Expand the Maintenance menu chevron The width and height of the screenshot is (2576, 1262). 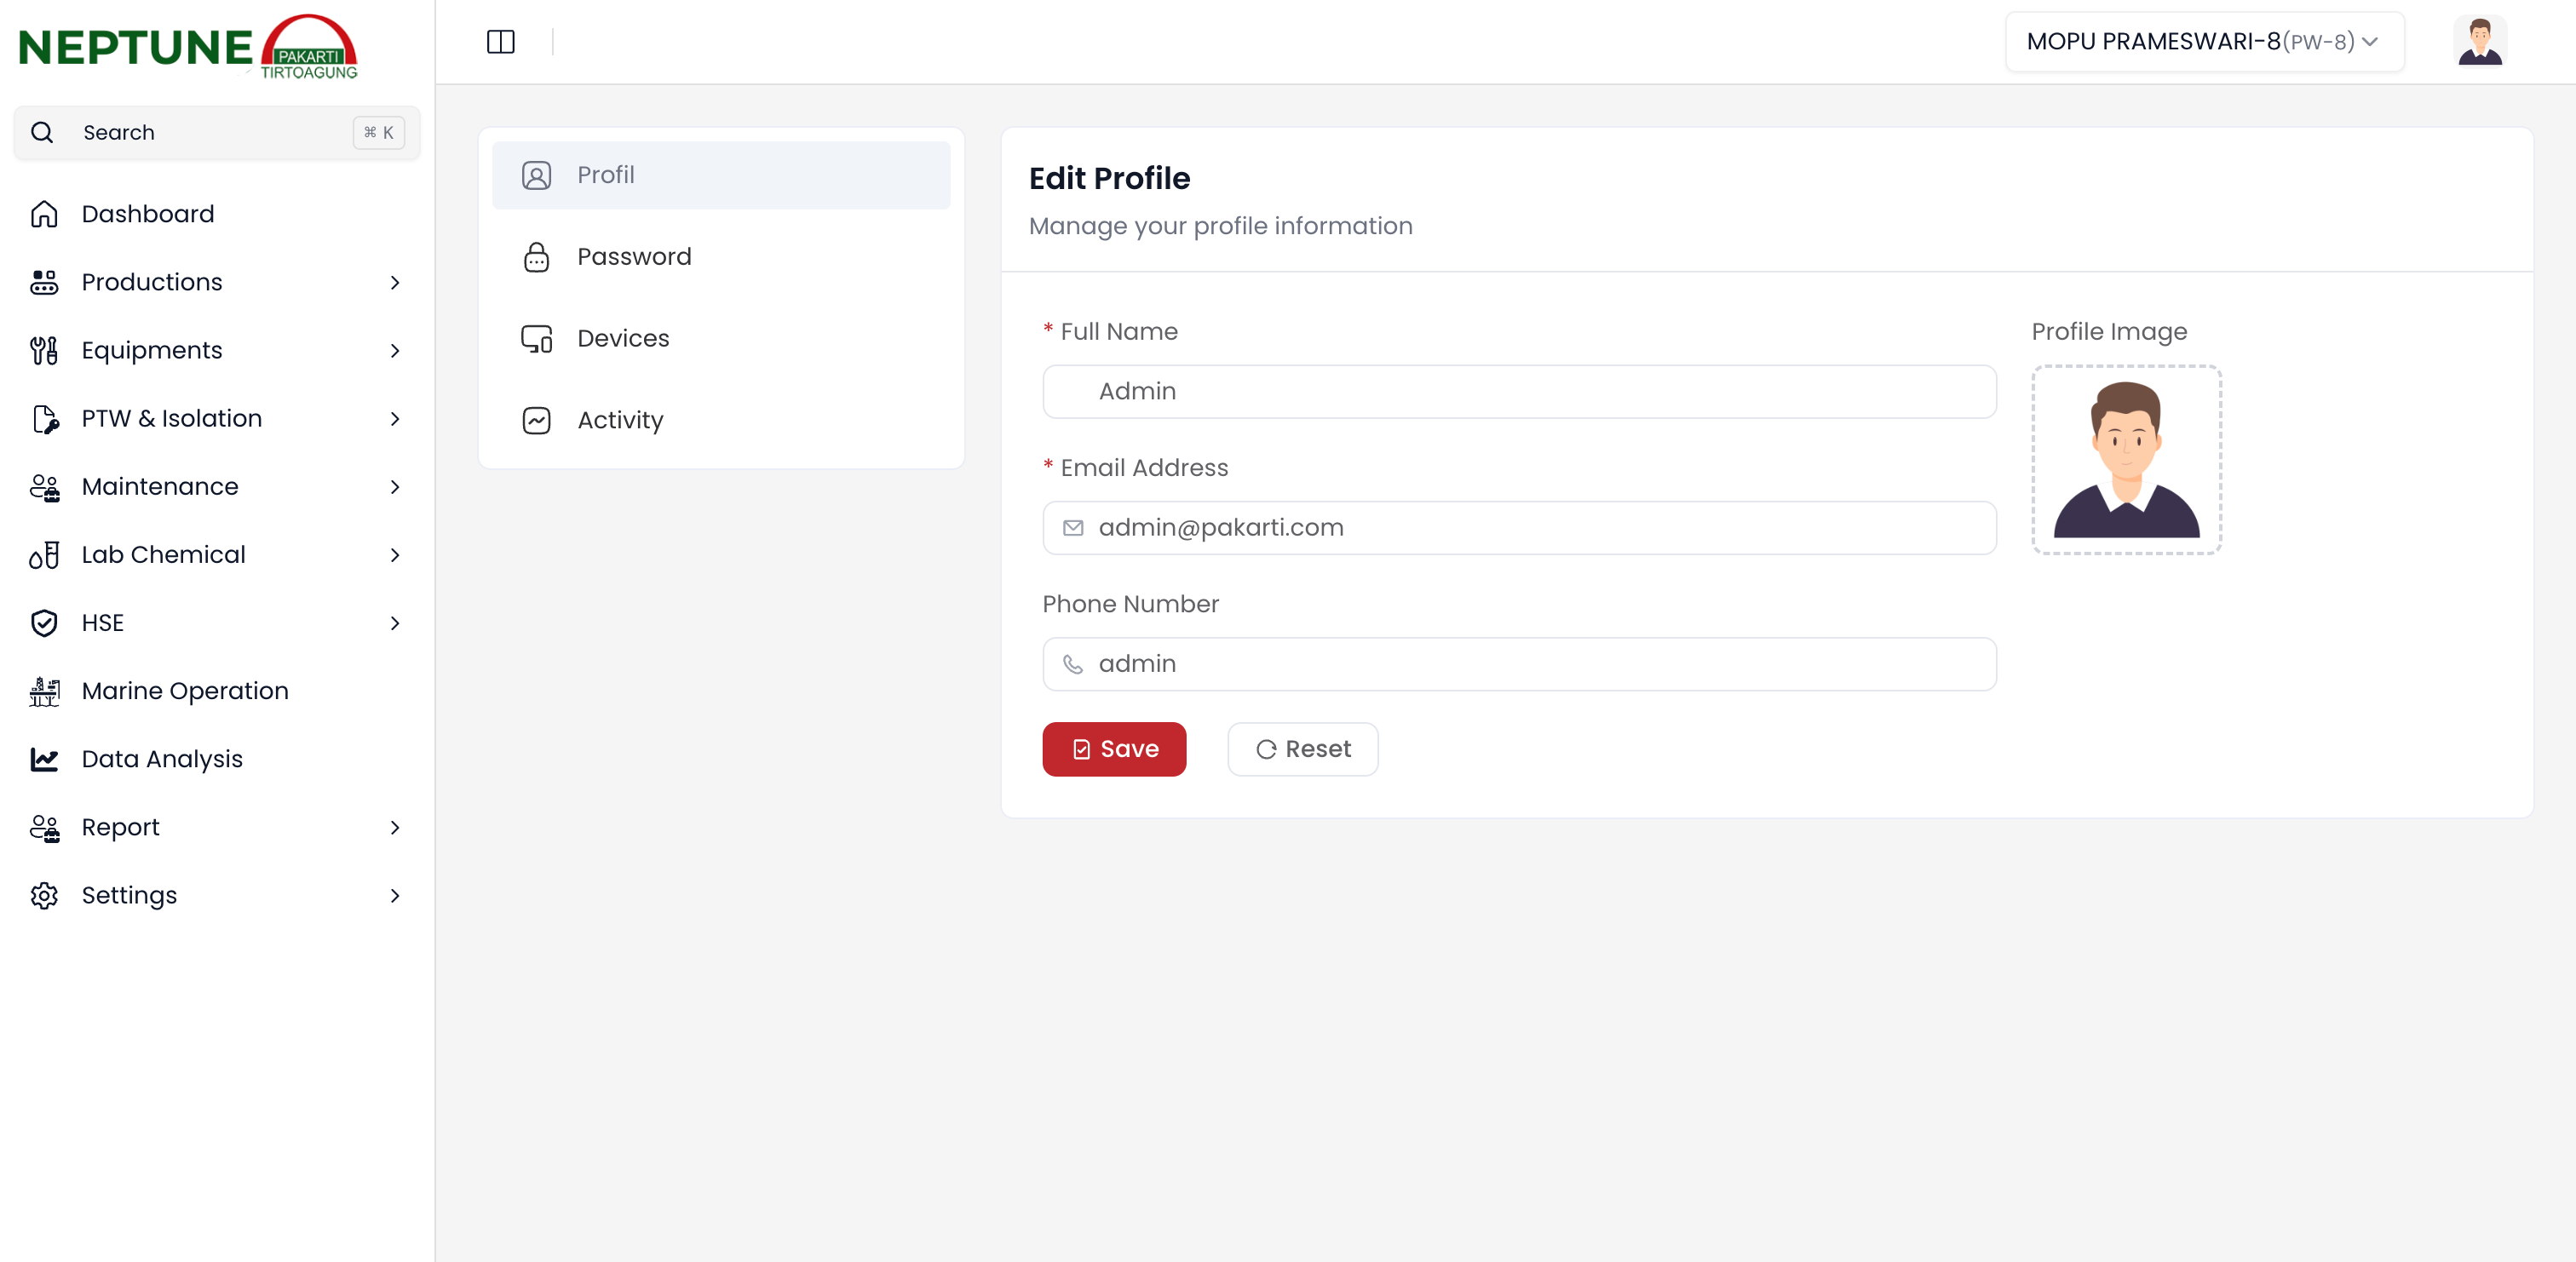(395, 487)
